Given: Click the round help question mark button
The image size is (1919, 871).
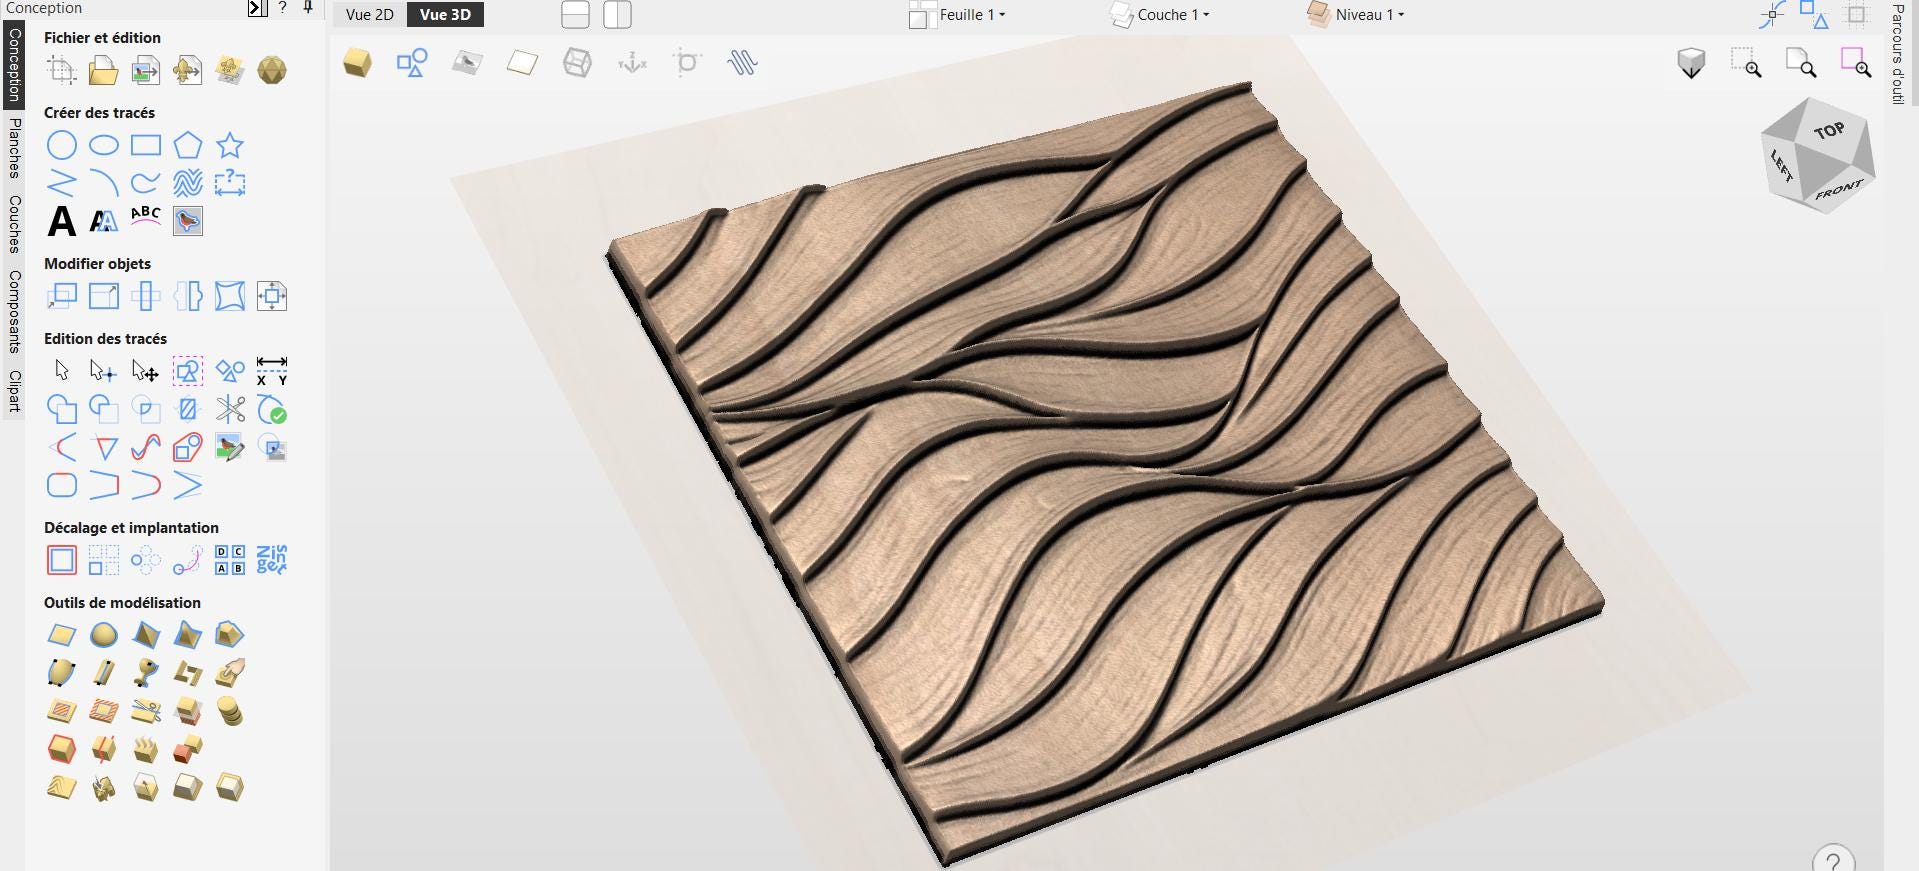Looking at the screenshot, I should (x=1833, y=861).
